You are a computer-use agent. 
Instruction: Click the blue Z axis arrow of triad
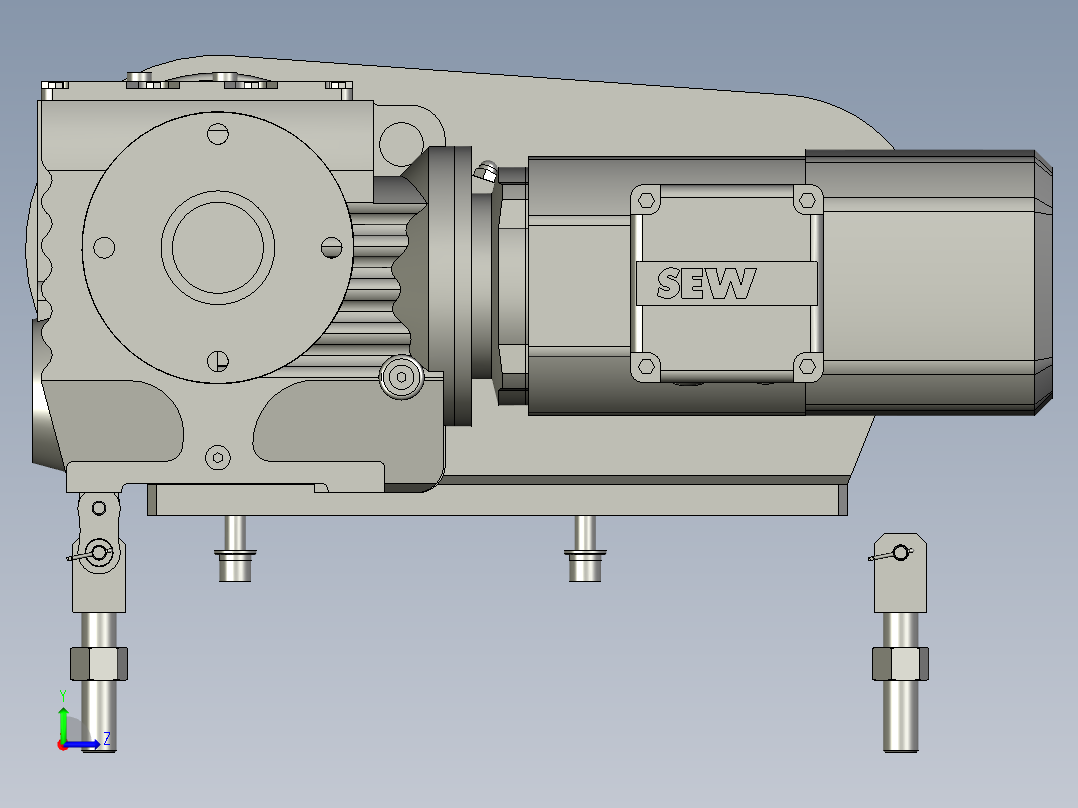[x=82, y=744]
